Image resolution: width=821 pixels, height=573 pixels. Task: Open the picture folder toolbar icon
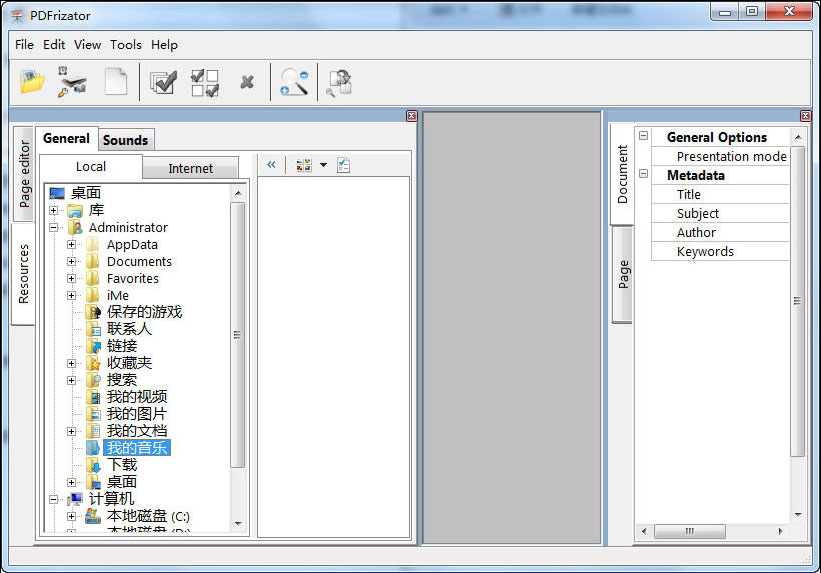32,82
